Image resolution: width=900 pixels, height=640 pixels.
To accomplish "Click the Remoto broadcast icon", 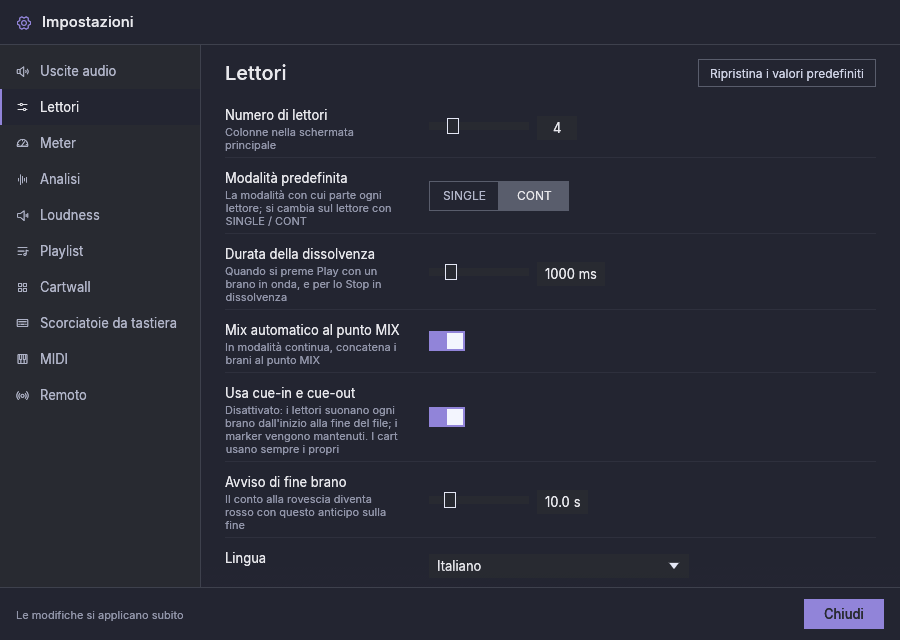I will tap(22, 395).
